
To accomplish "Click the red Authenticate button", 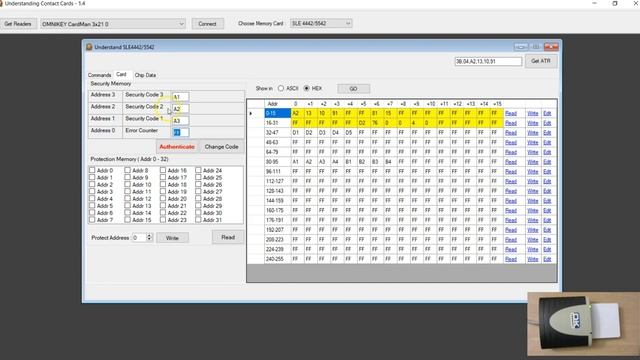I will tap(177, 147).
